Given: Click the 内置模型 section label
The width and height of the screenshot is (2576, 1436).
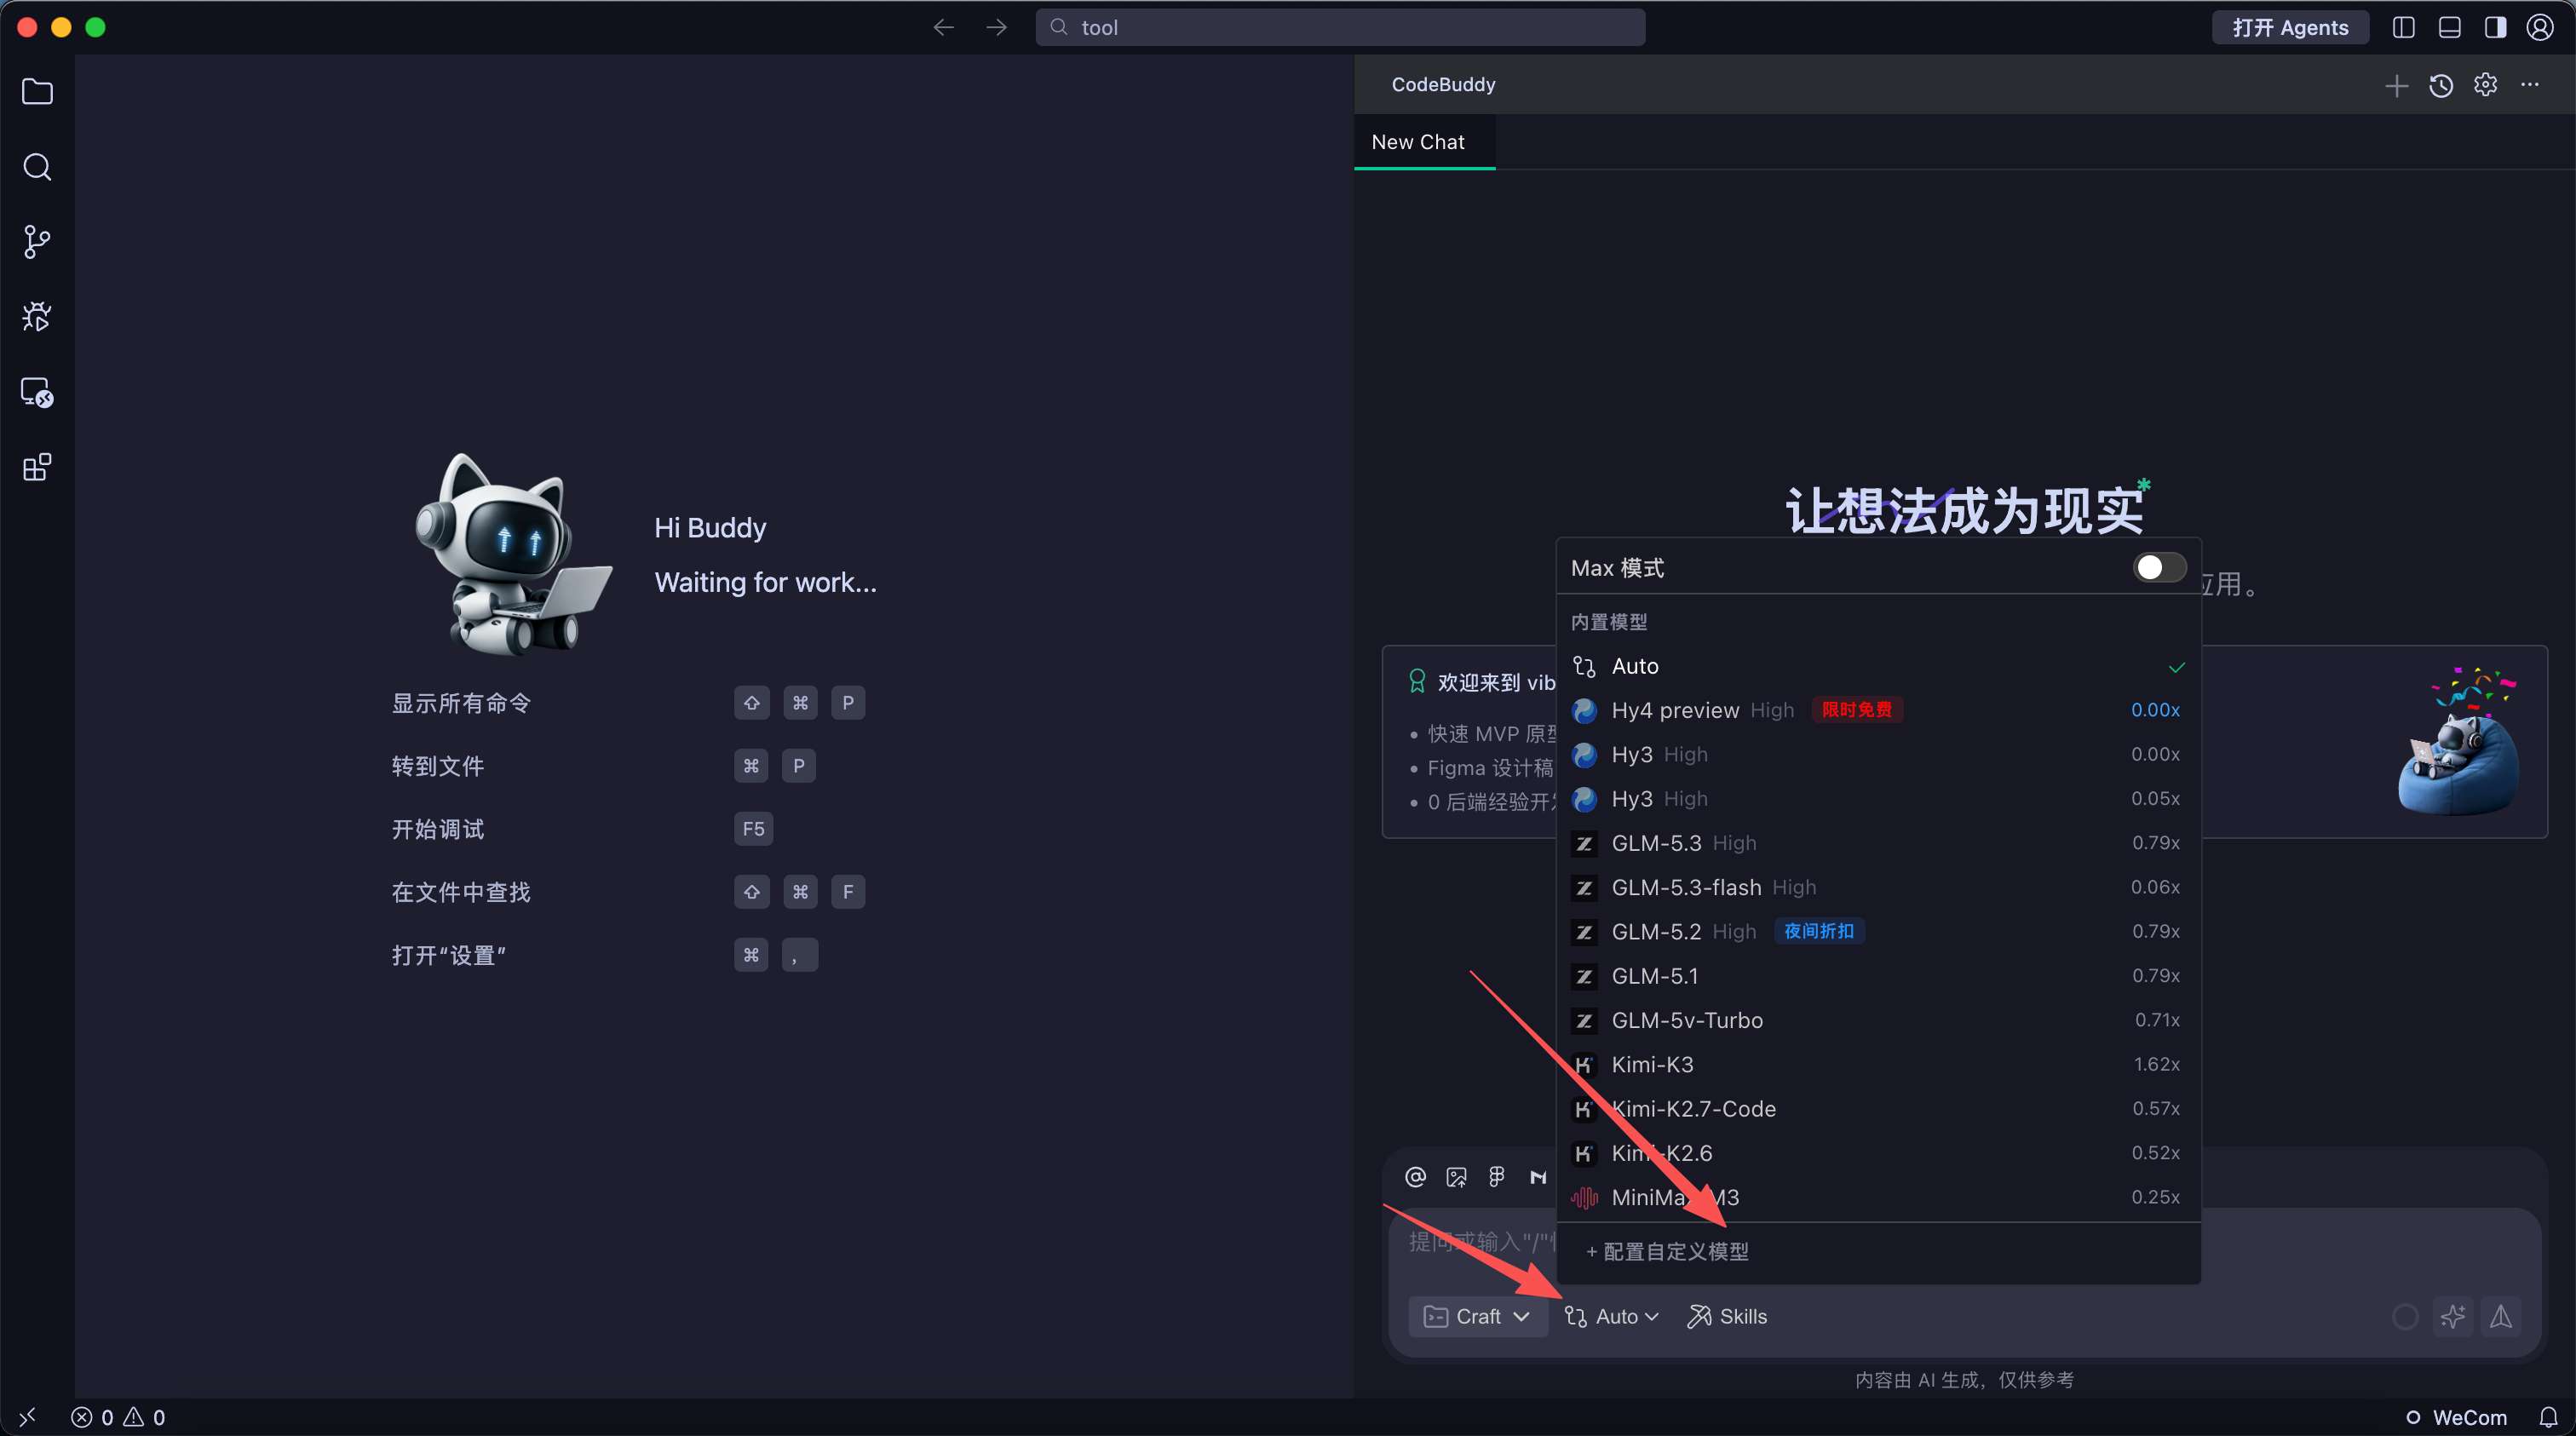Looking at the screenshot, I should point(1609,622).
